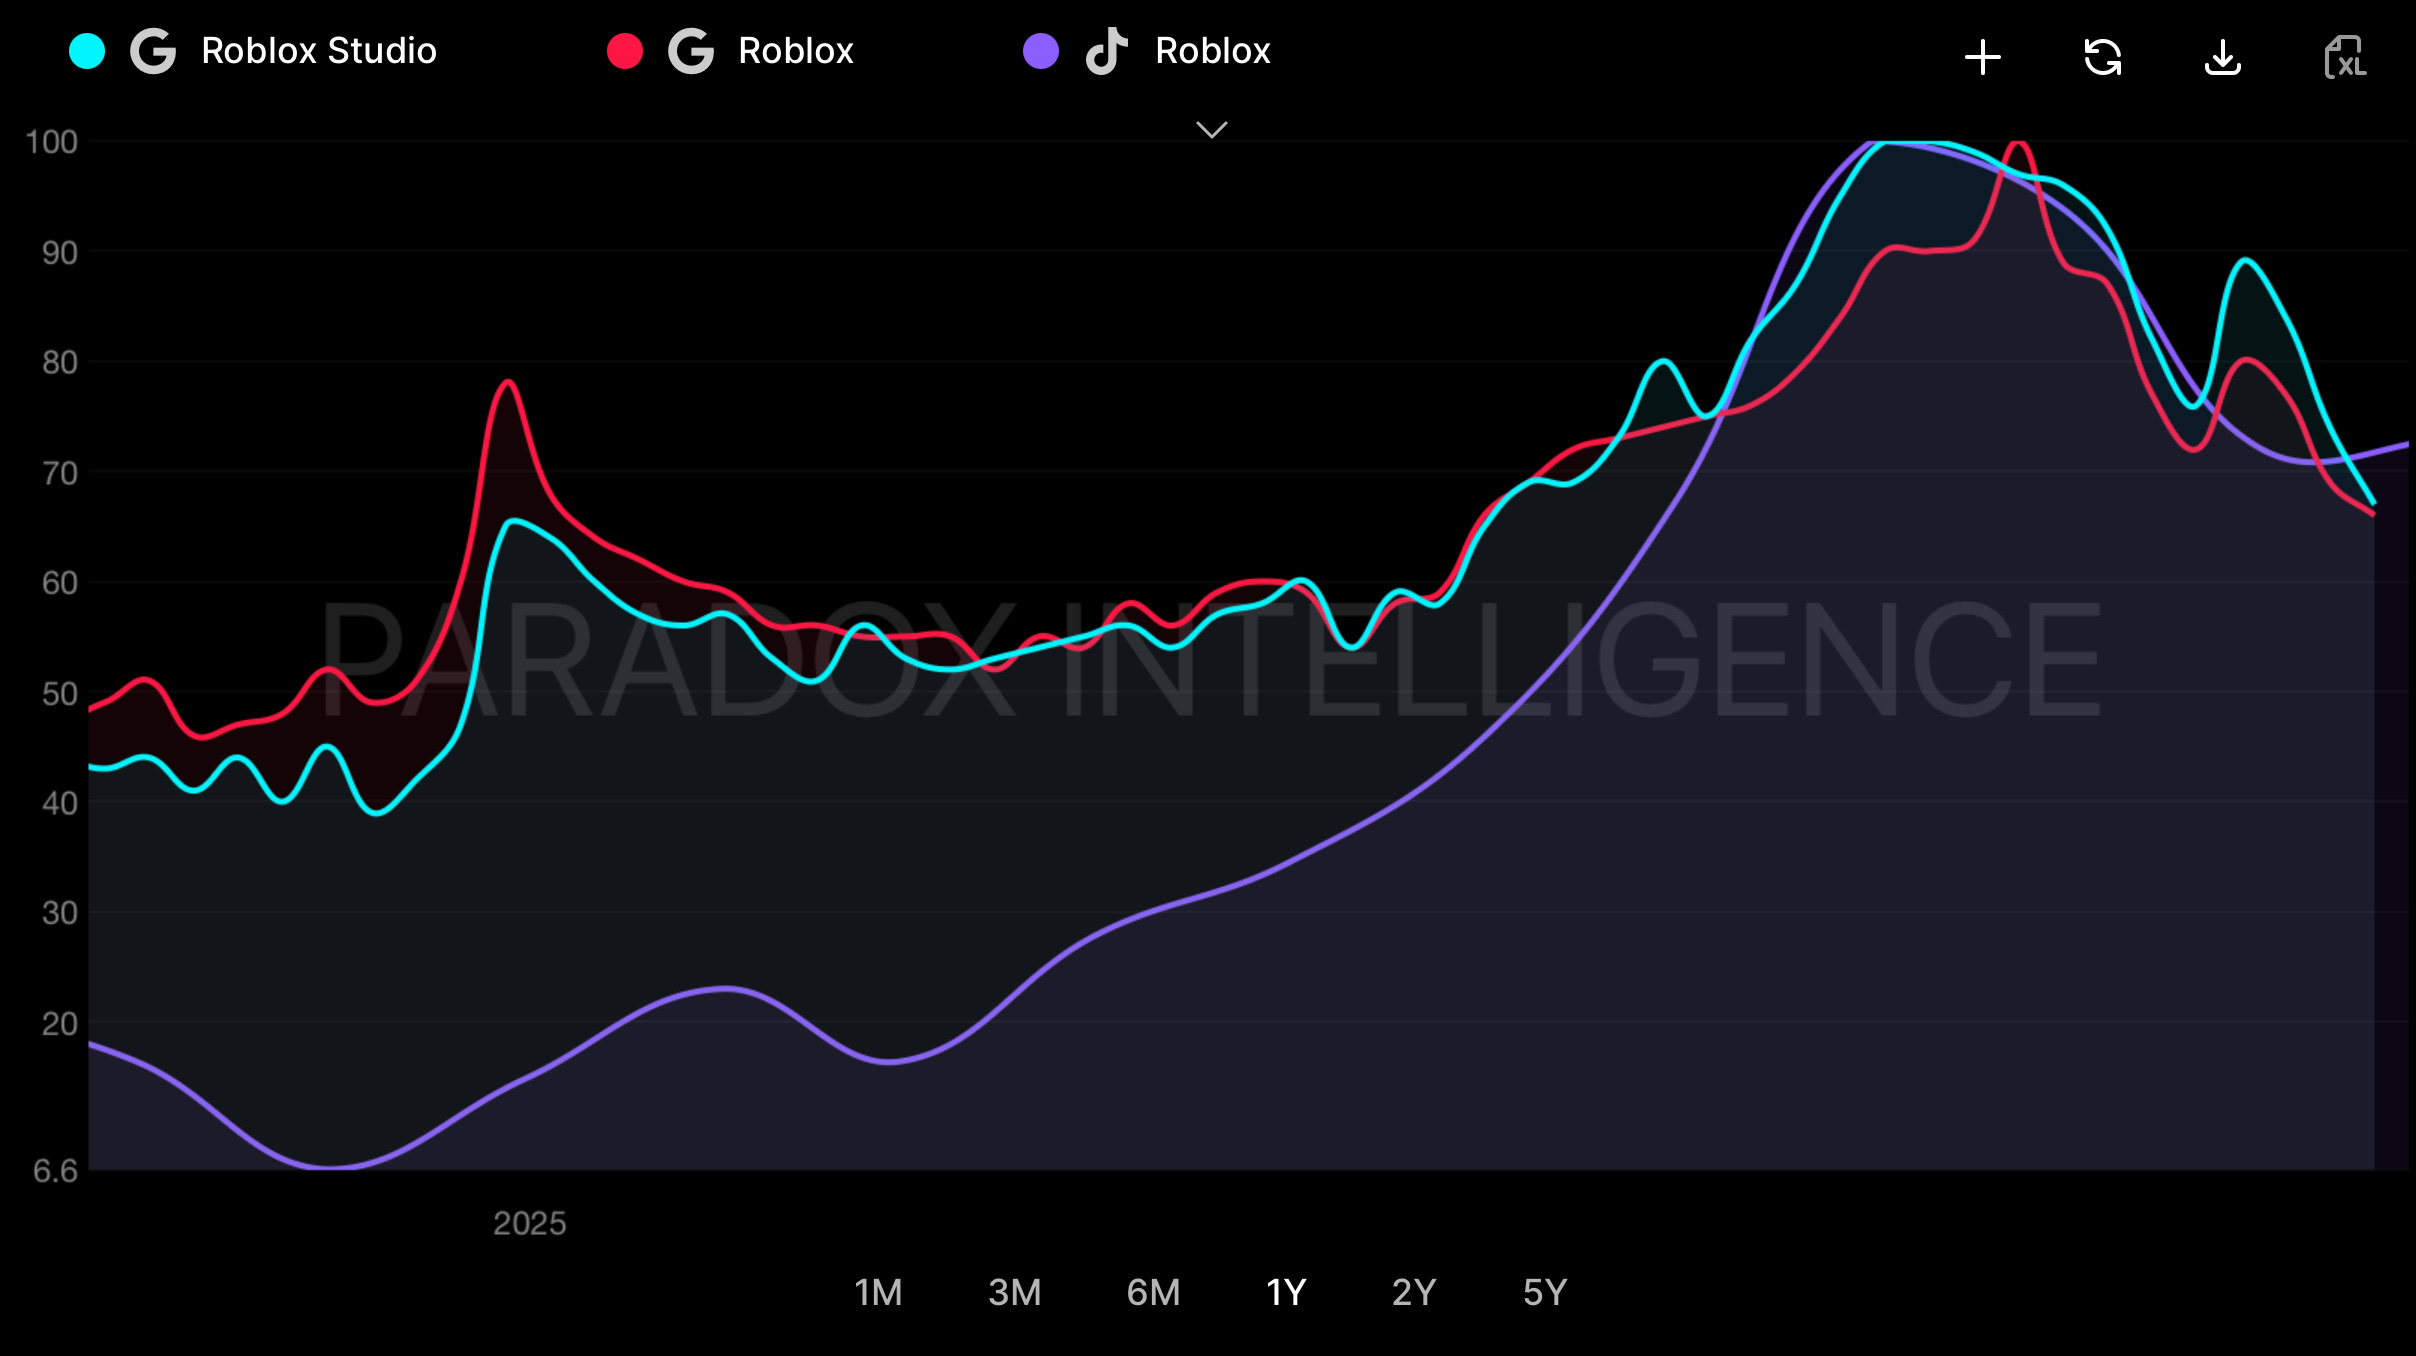Click the Roblox Studio legend label
Screen dimensions: 2416x1356
[x=319, y=51]
